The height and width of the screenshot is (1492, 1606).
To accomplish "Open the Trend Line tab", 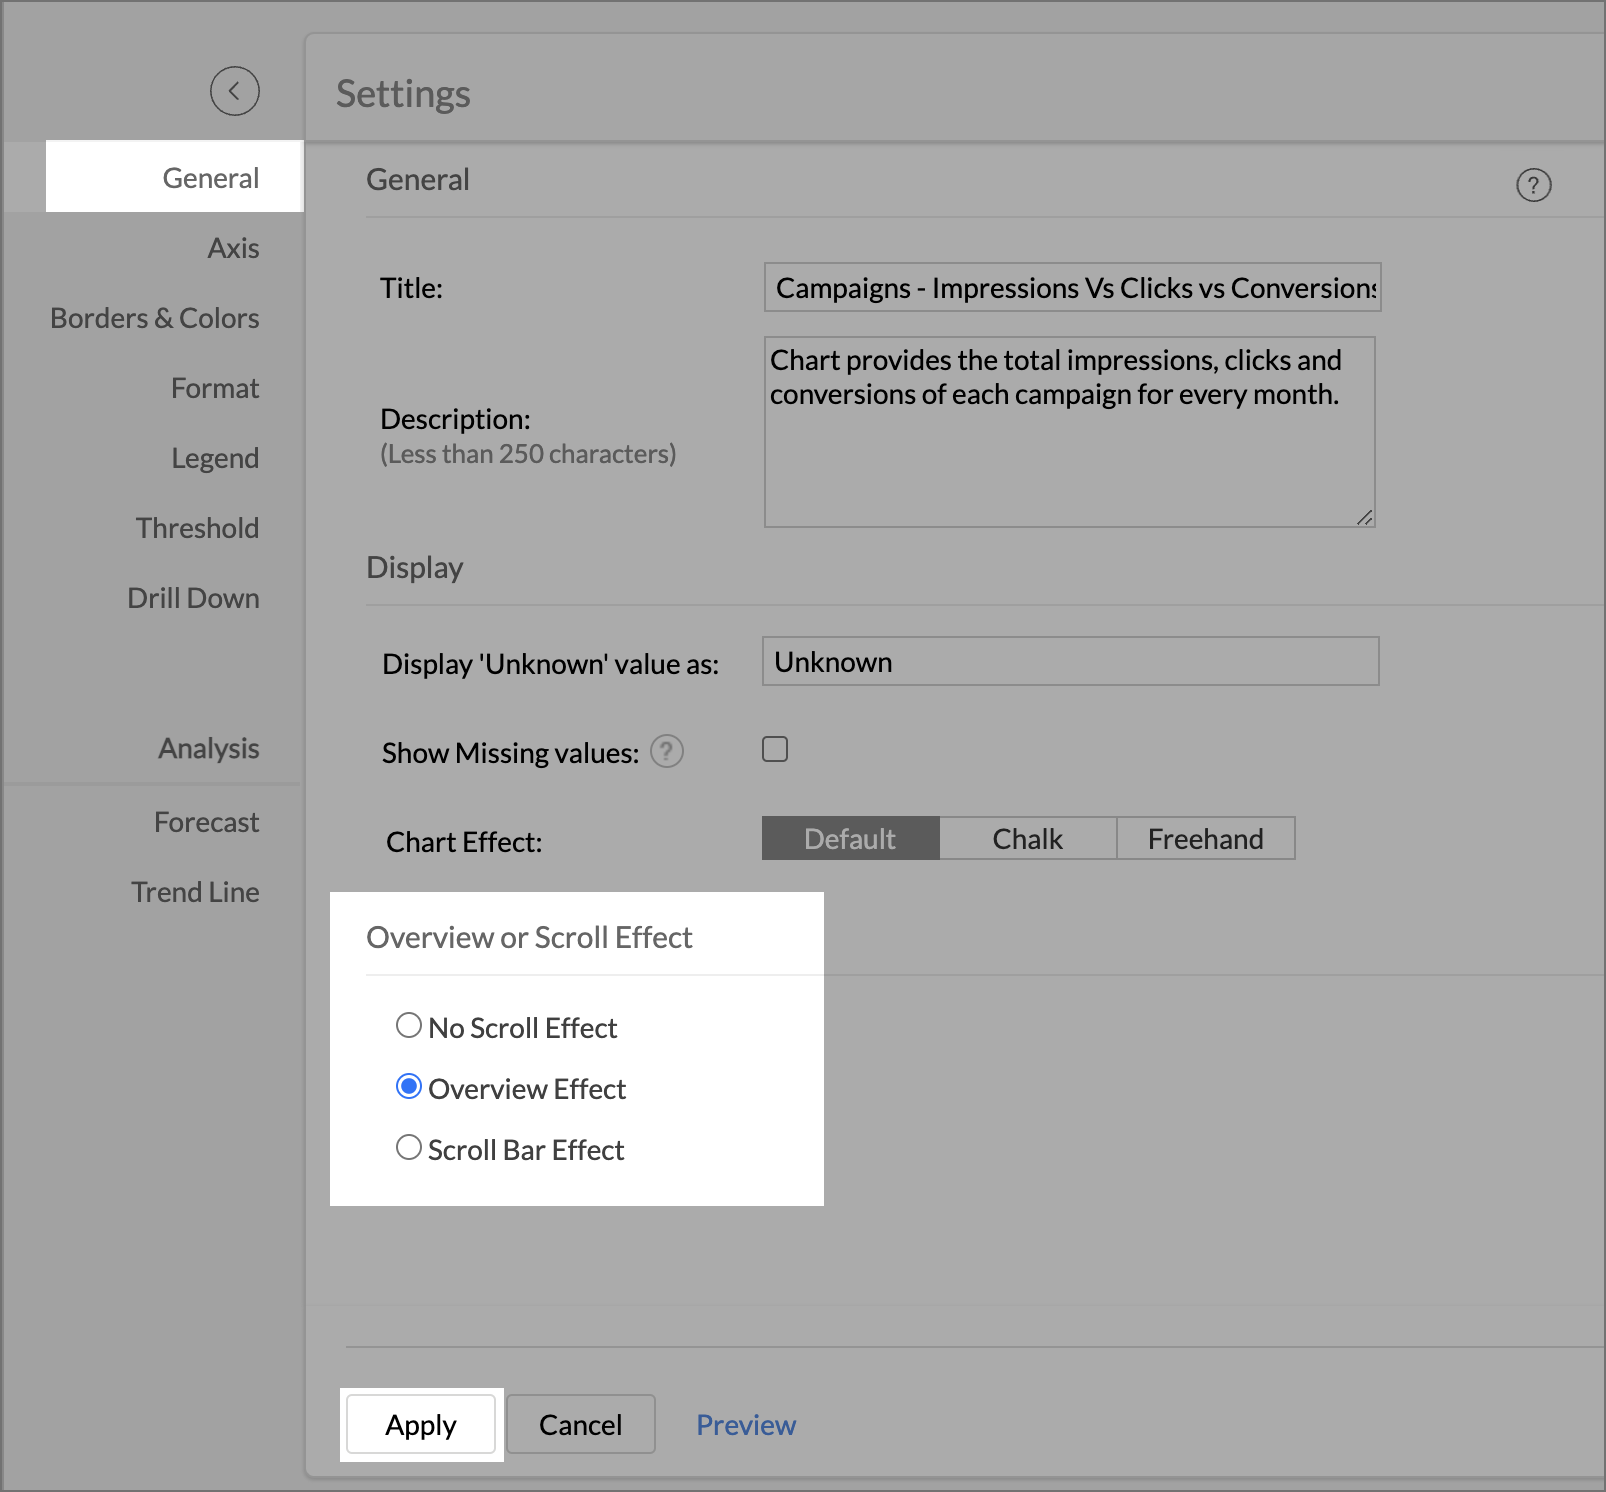I will click(195, 892).
